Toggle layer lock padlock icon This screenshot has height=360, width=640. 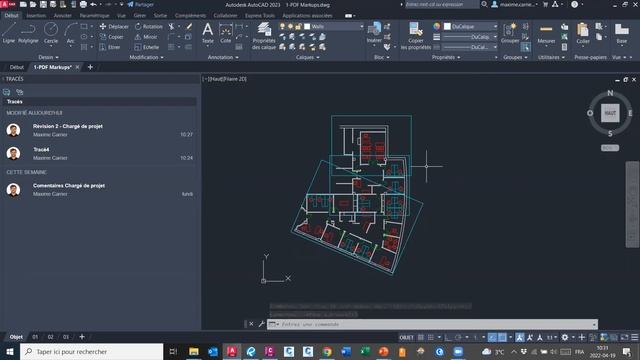click(298, 27)
